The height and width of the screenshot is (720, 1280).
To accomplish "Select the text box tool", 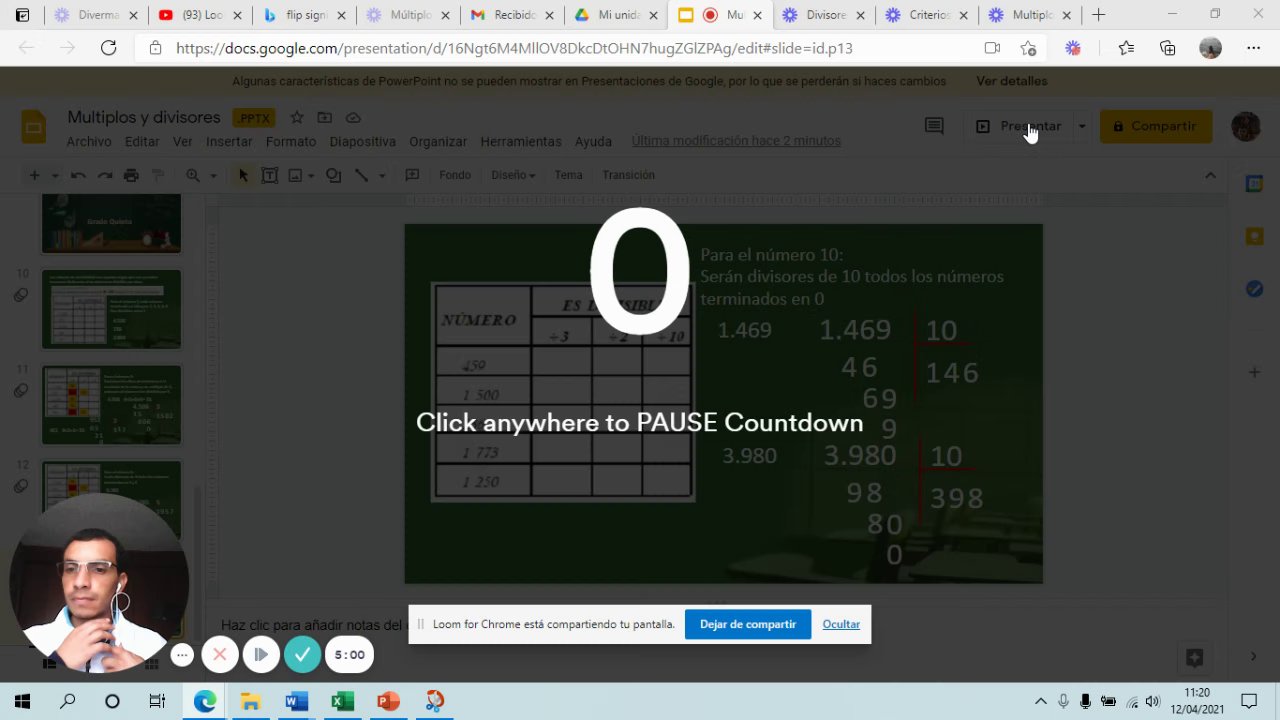I will click(269, 175).
